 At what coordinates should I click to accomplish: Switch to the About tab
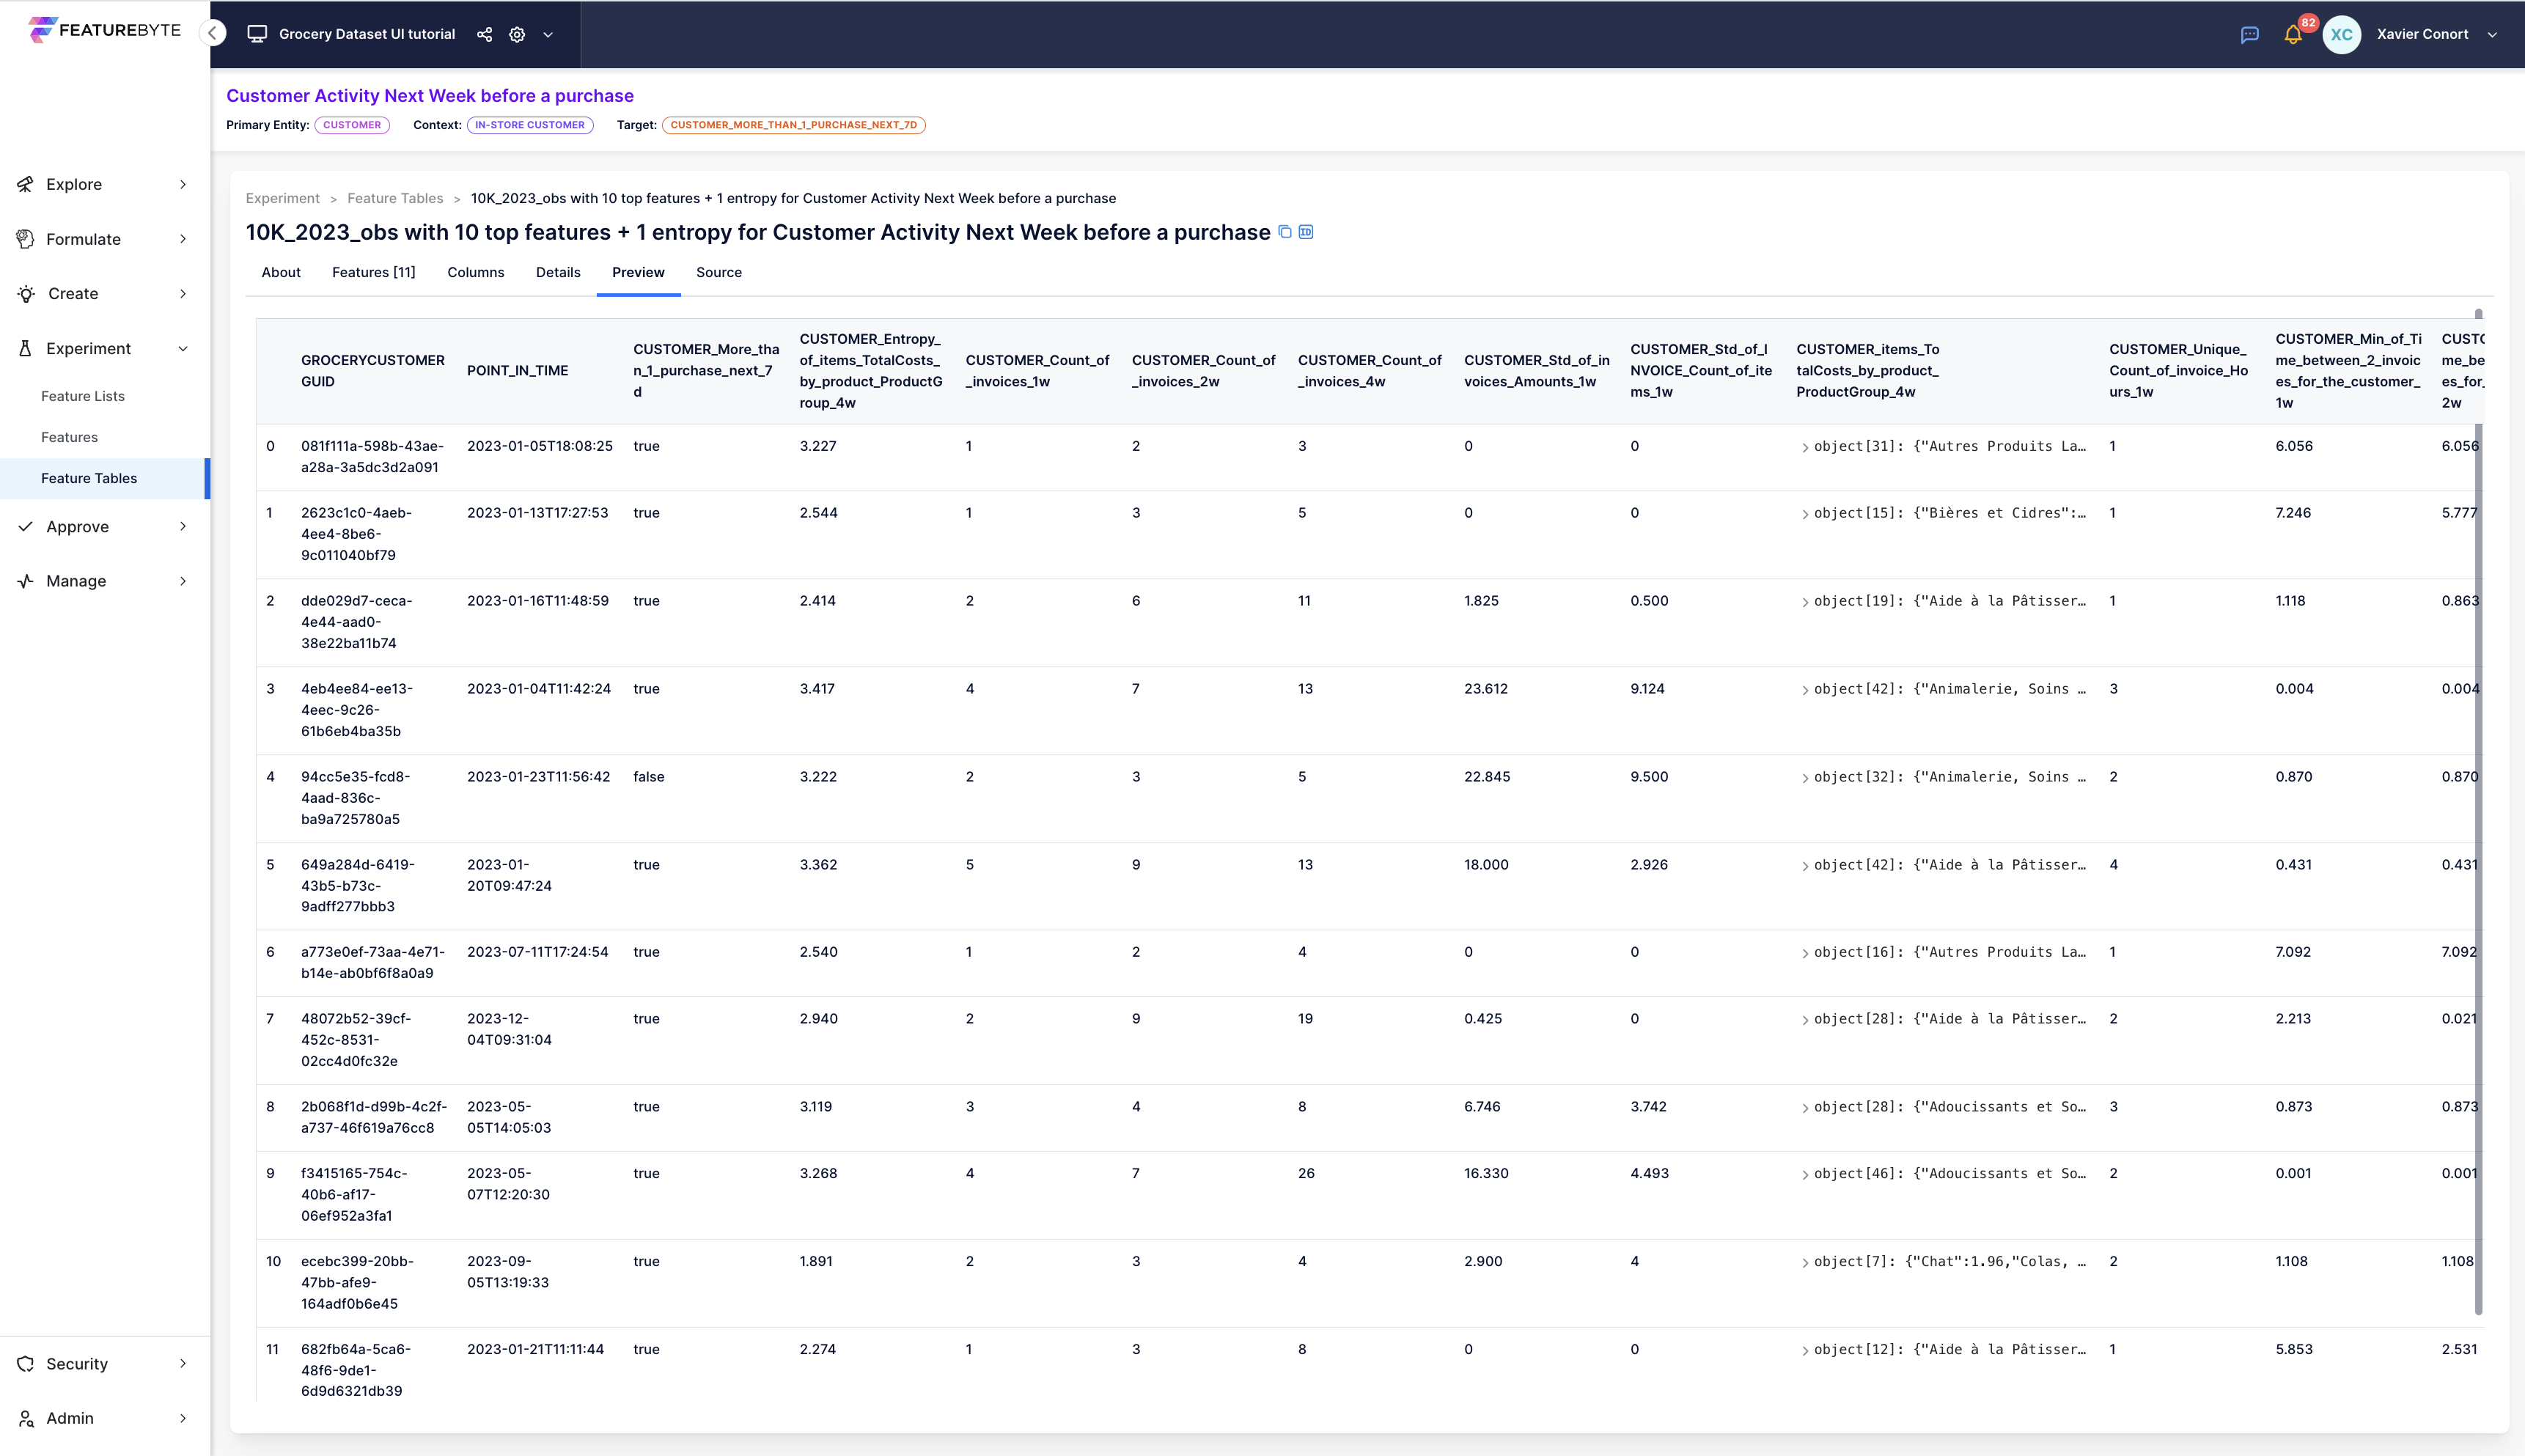tap(281, 272)
